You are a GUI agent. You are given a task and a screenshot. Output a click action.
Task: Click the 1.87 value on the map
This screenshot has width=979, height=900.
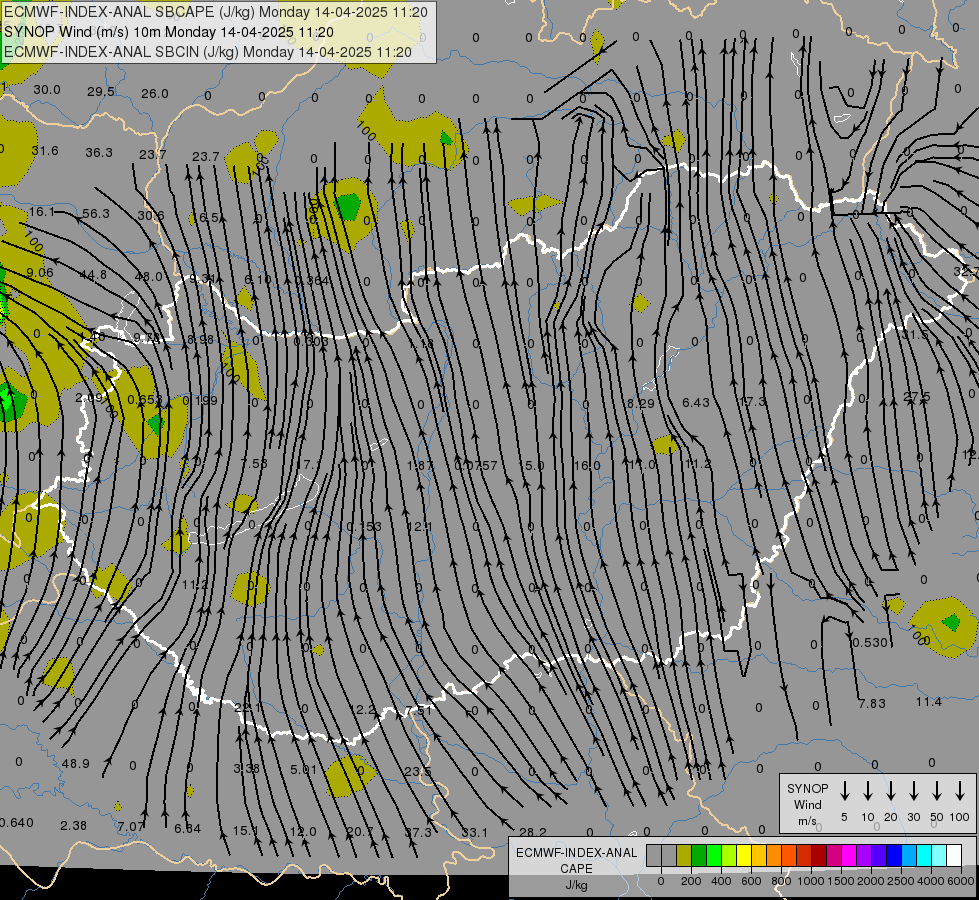(x=420, y=466)
